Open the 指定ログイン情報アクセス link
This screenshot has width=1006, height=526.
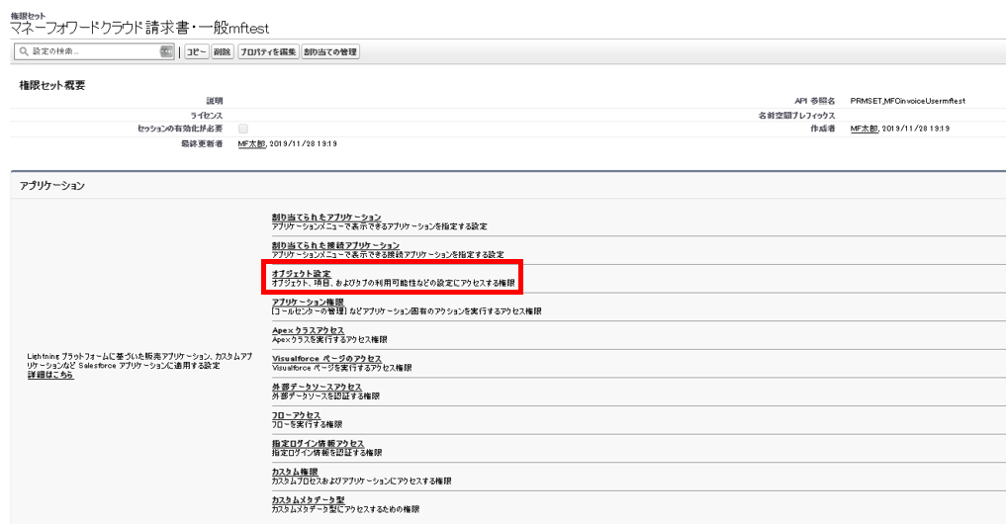point(318,443)
